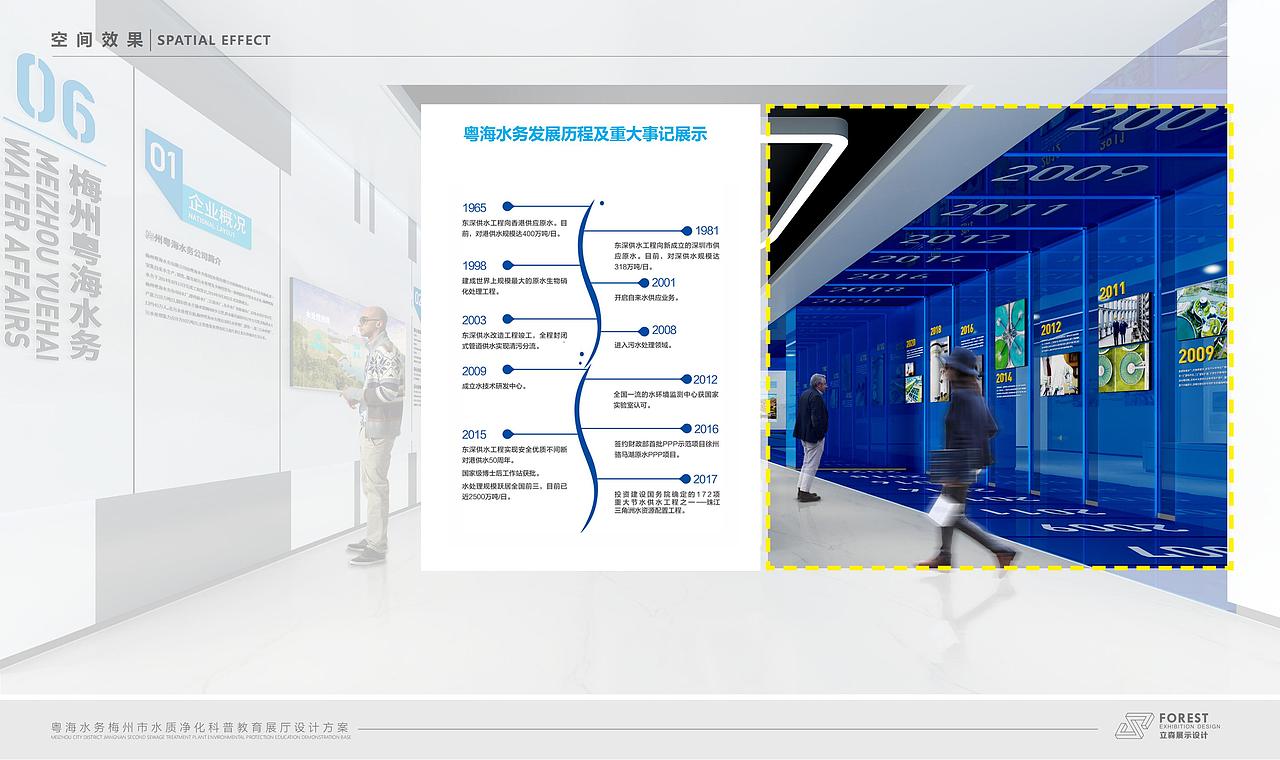Select the 1965 timeline dot

[507, 207]
